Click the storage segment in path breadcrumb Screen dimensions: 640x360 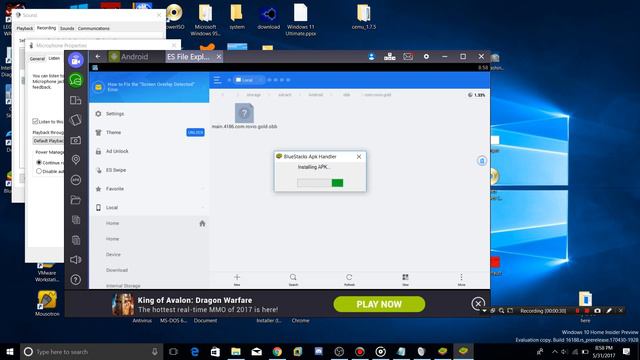click(253, 95)
